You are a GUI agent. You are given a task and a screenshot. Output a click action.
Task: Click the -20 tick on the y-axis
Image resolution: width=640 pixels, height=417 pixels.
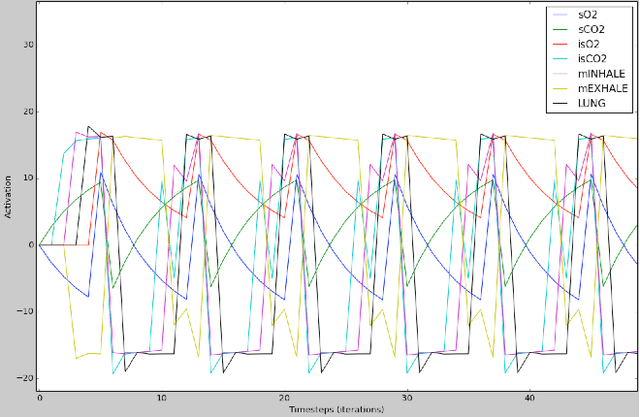[27, 377]
